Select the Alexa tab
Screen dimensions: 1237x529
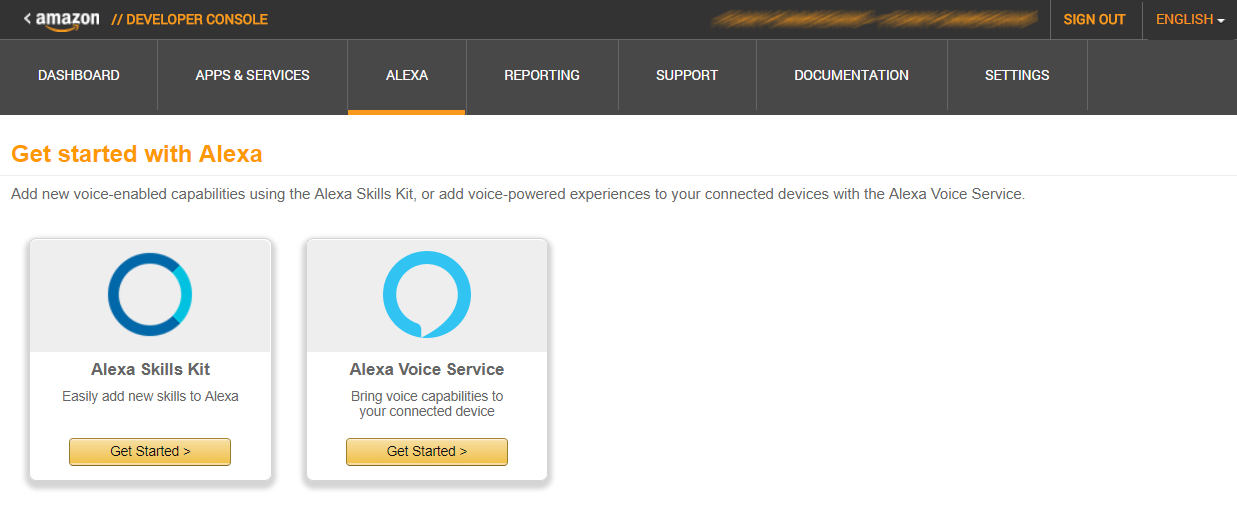407,75
